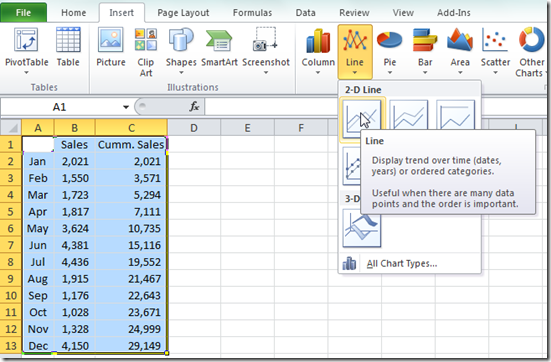Viewport: 551px width, 362px height.
Task: Click the All Chart Types icon
Action: 349,263
